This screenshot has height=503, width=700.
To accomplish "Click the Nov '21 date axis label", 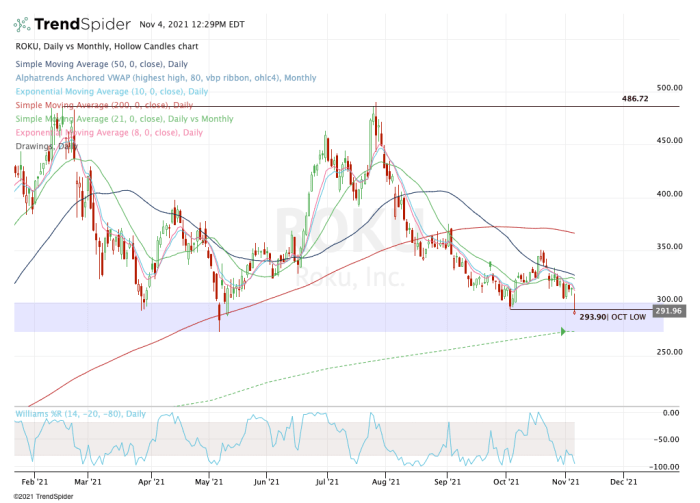I will pyautogui.click(x=566, y=482).
